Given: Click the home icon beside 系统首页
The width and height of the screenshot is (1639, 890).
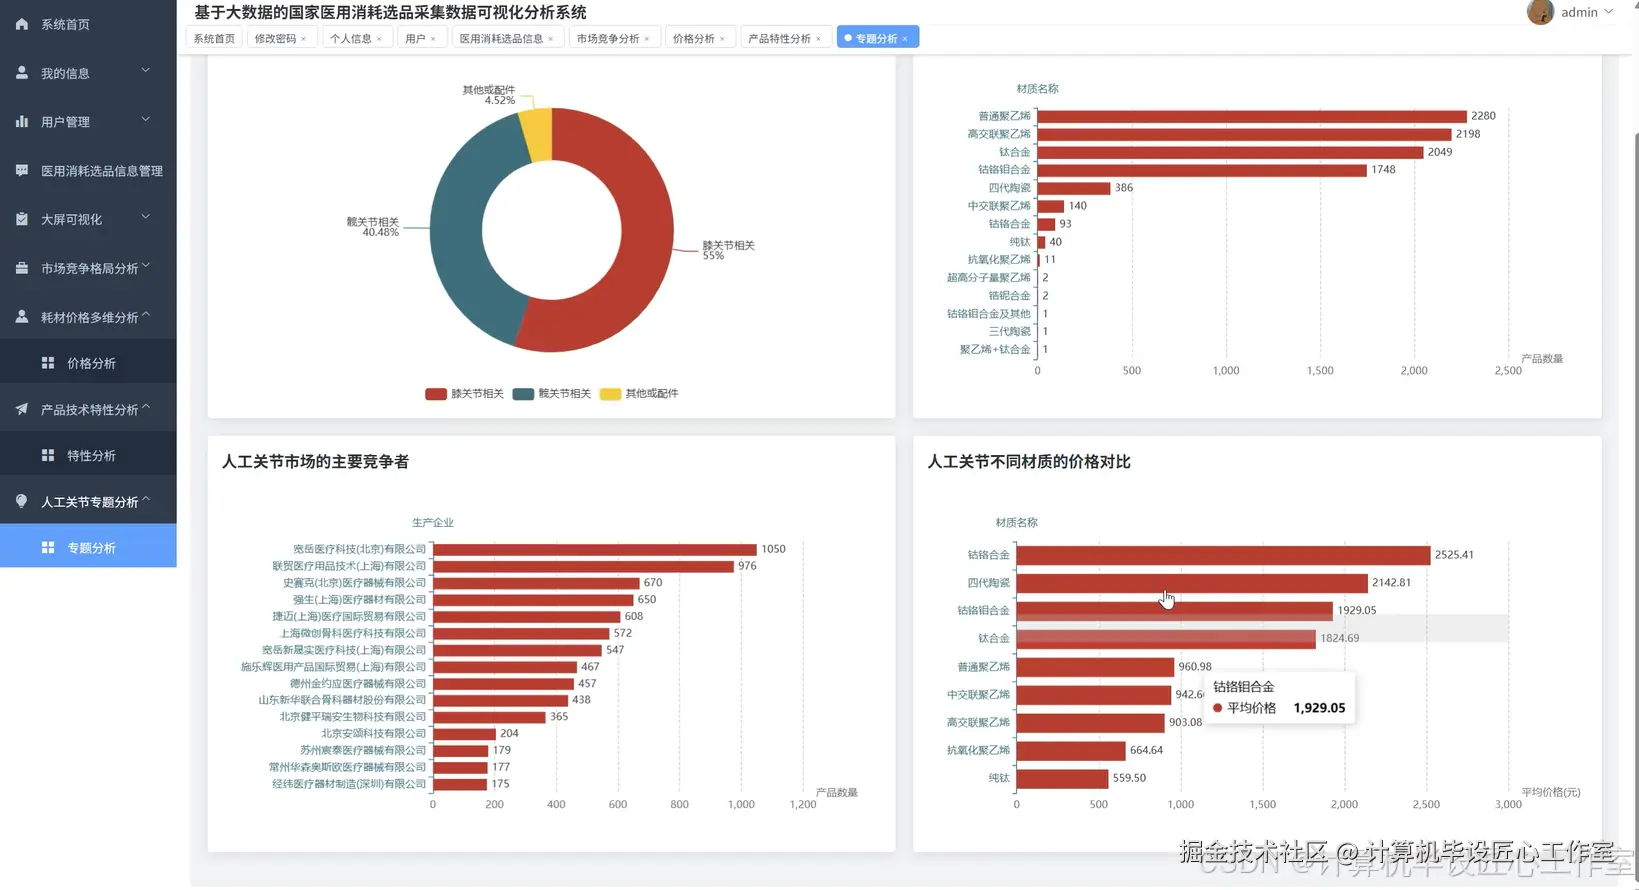Looking at the screenshot, I should [x=22, y=24].
